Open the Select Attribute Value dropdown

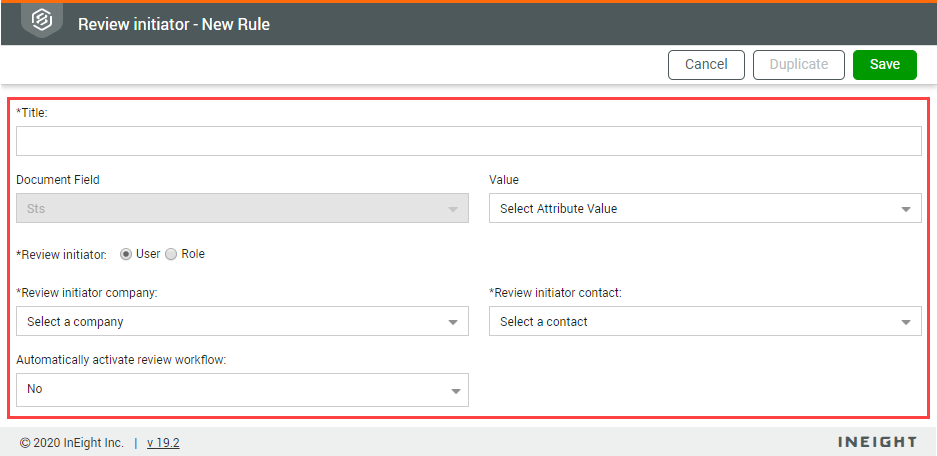tap(704, 209)
